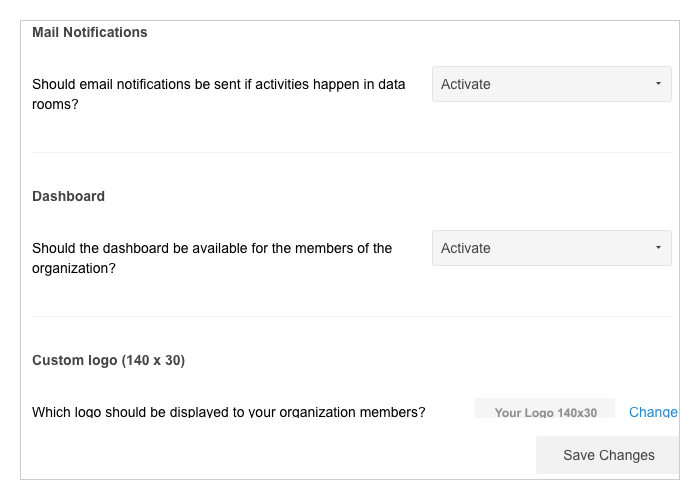Click the words data rooms in the notification question

point(219,94)
